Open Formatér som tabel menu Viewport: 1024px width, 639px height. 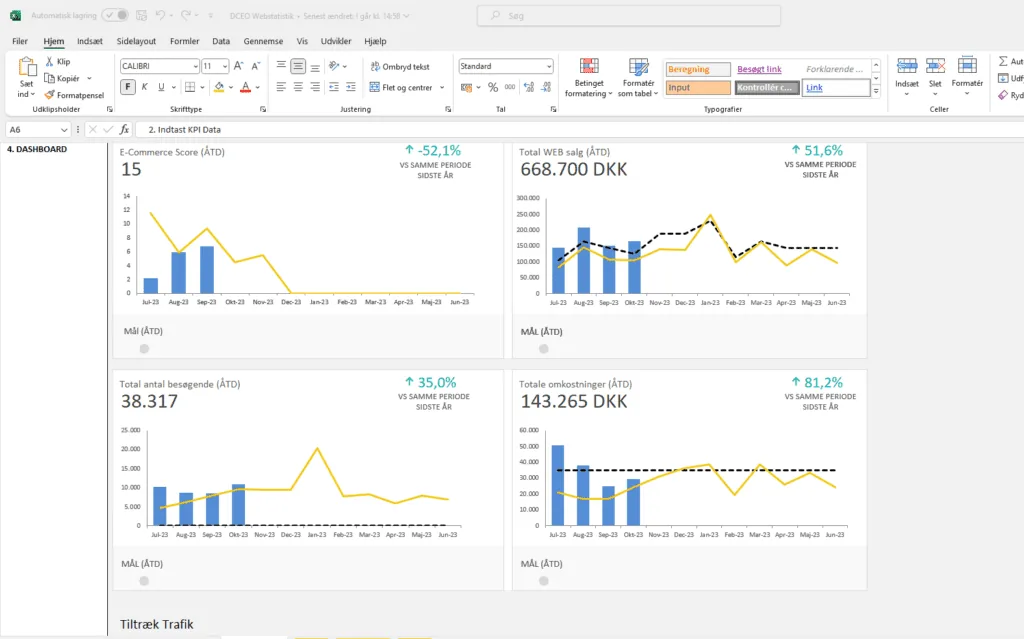pos(638,77)
